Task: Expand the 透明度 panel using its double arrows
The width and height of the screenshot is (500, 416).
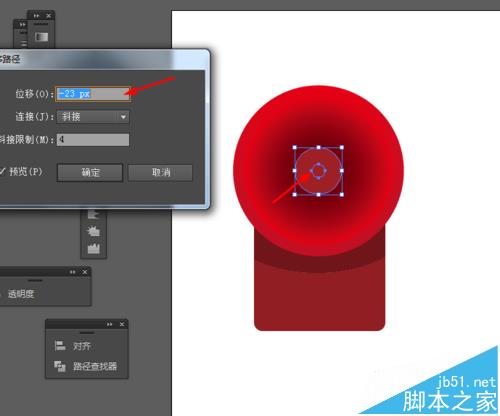Action: [72, 272]
